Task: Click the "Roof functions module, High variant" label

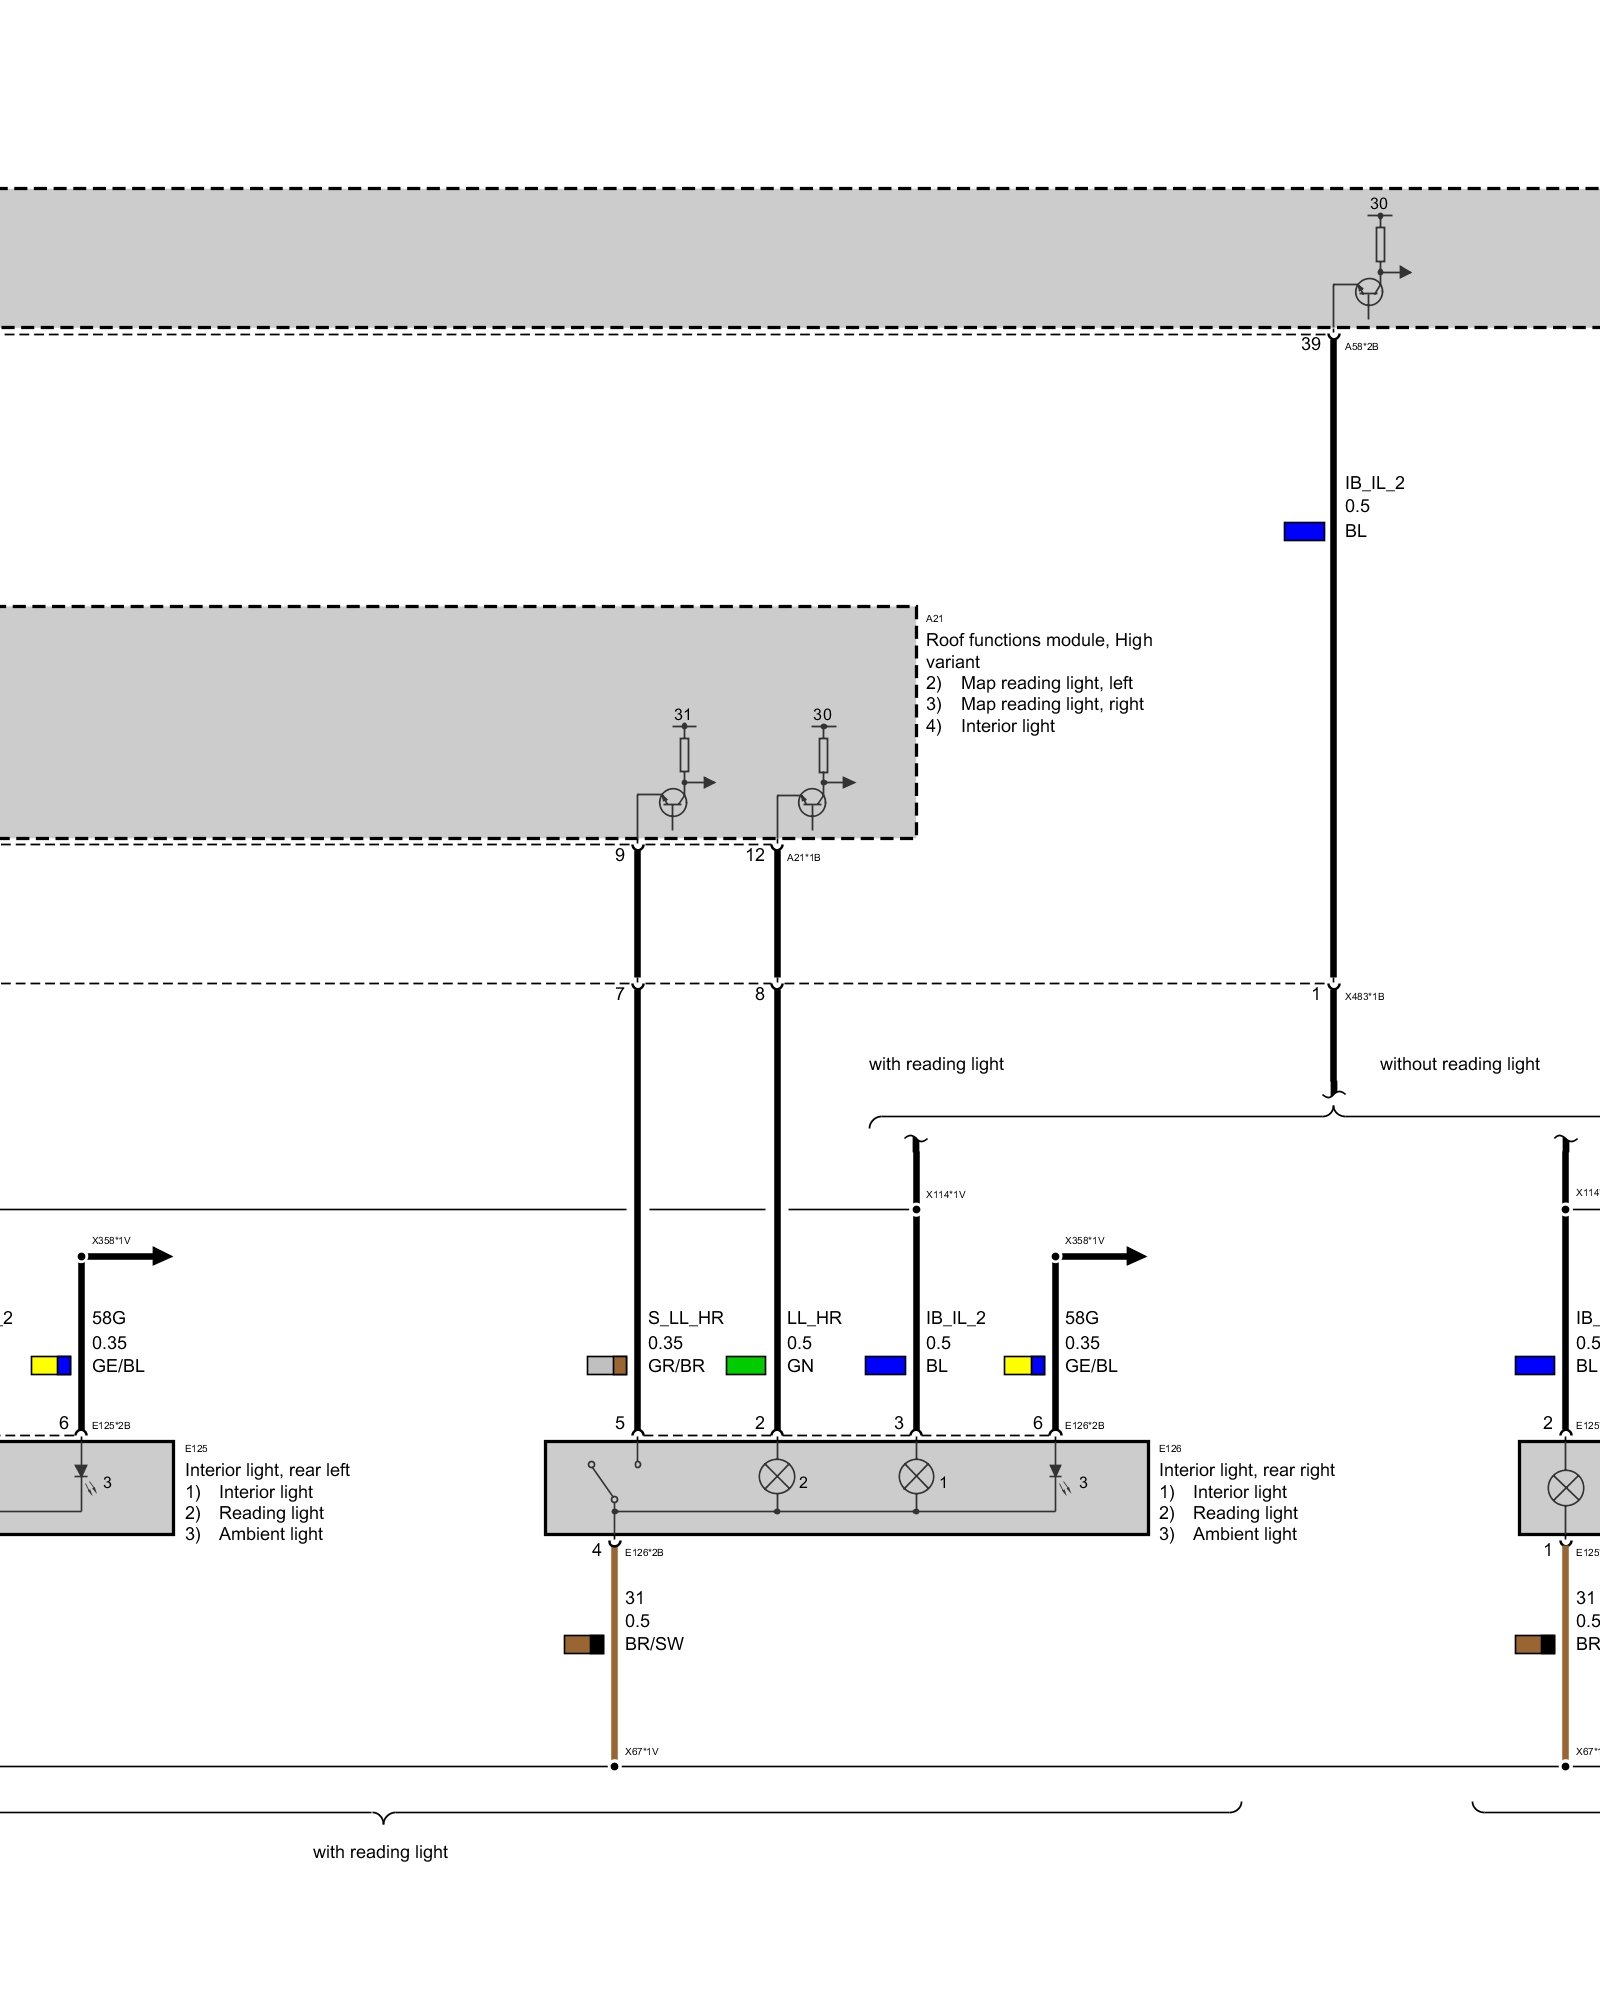Action: point(1038,650)
